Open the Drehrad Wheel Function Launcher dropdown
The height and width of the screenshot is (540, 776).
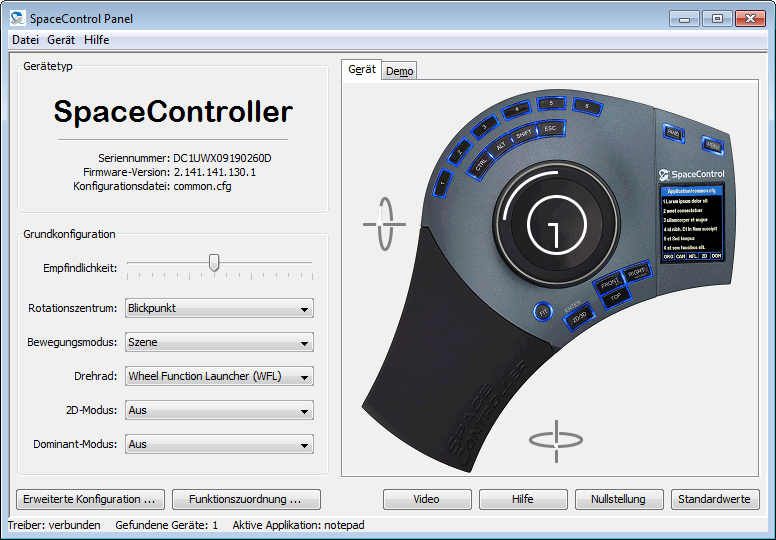[219, 377]
